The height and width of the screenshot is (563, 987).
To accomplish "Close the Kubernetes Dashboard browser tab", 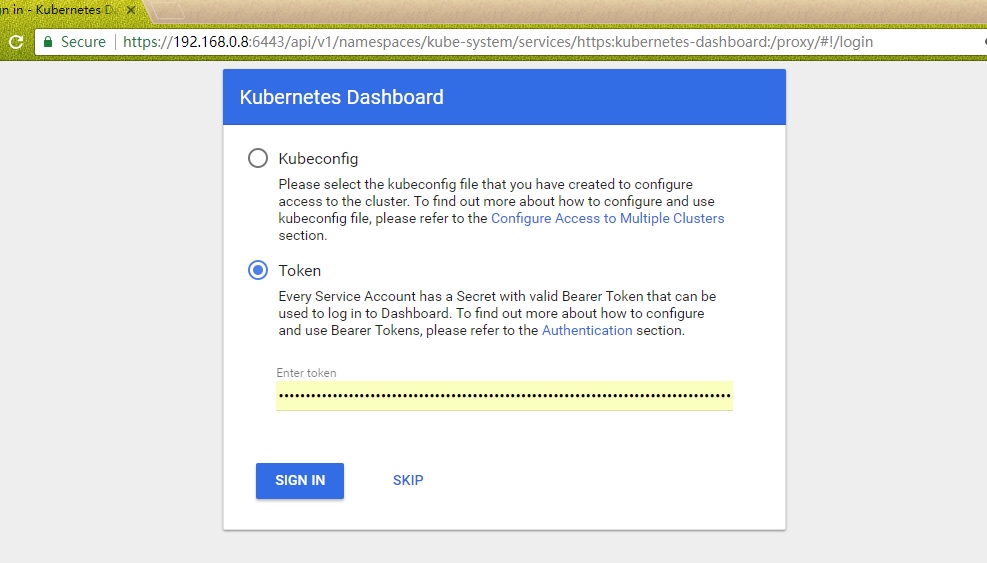I will click(x=131, y=10).
